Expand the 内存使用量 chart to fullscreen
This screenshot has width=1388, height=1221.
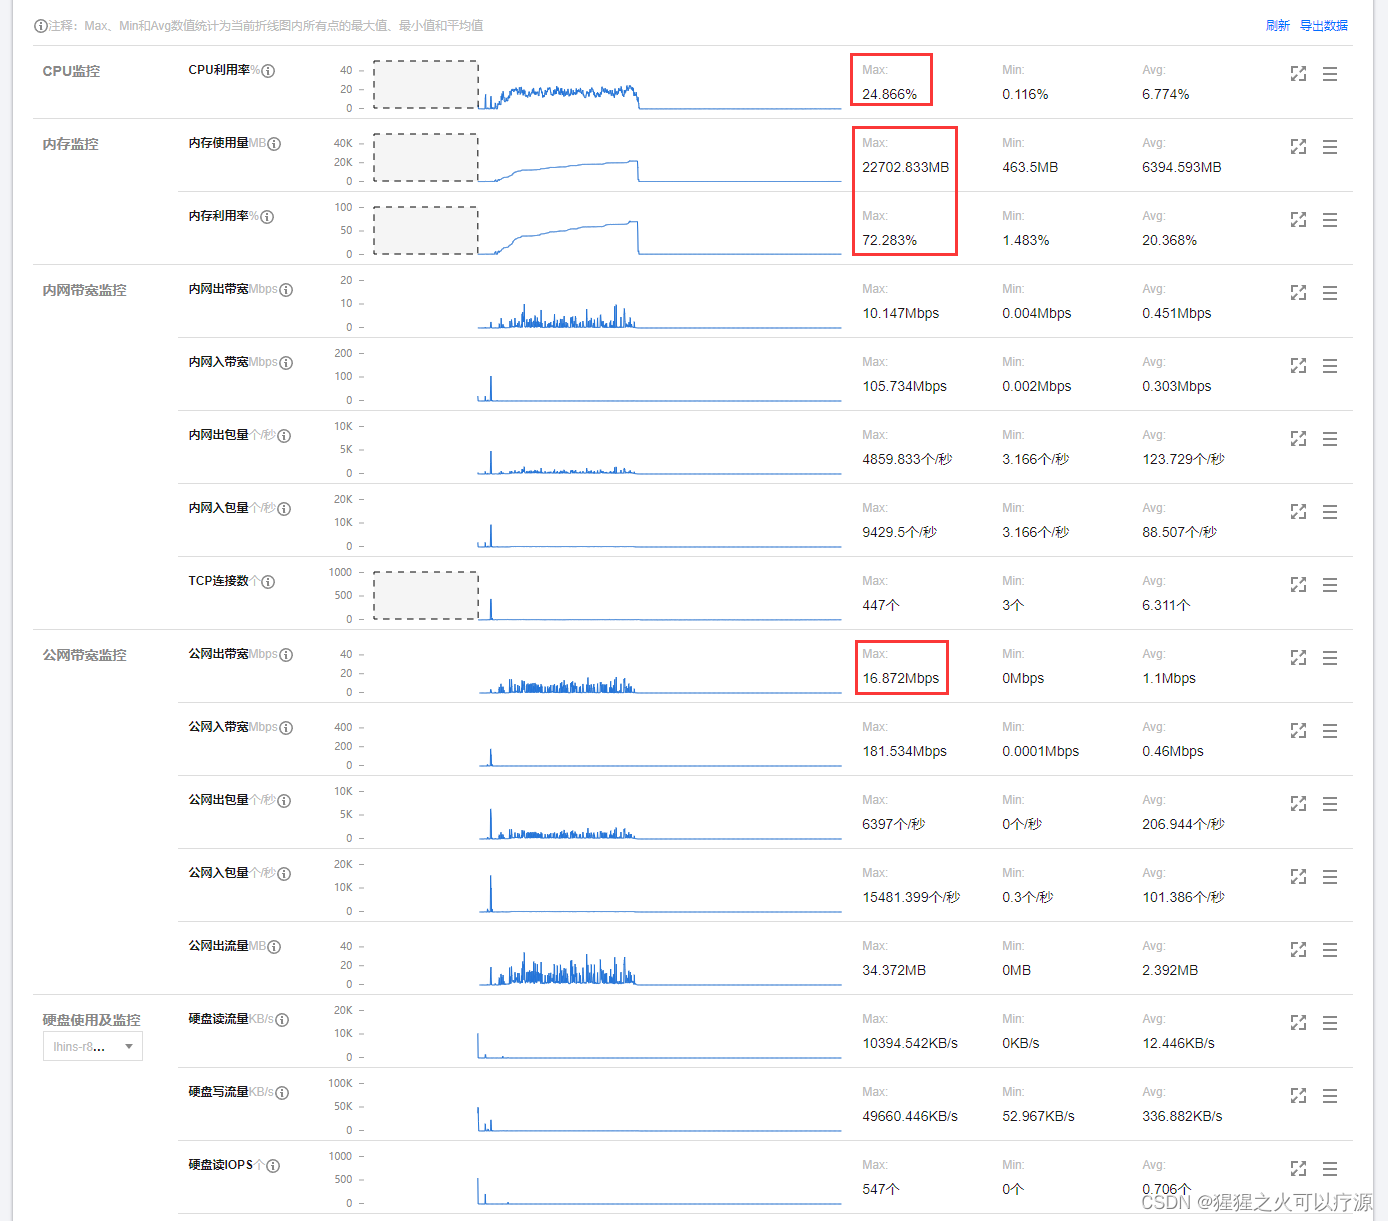1298,147
